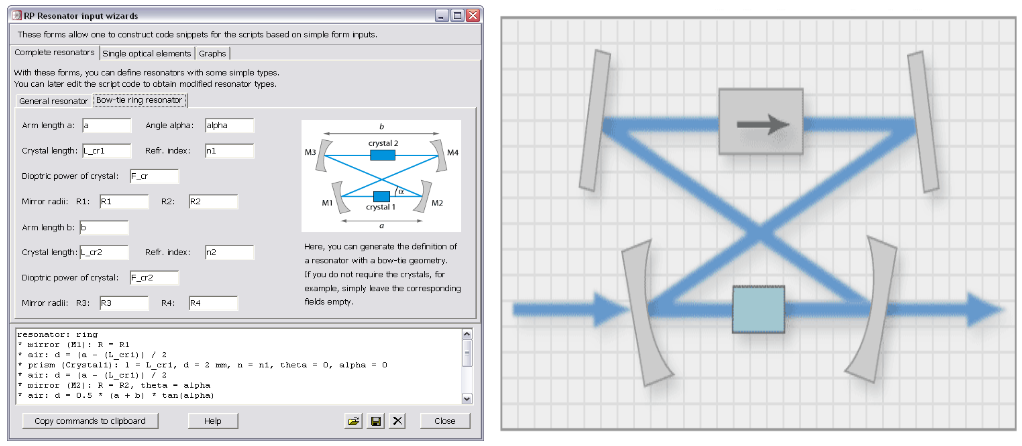Viewport: 1022px width, 446px height.
Task: Click the clear X icon beside save
Action: pos(397,421)
